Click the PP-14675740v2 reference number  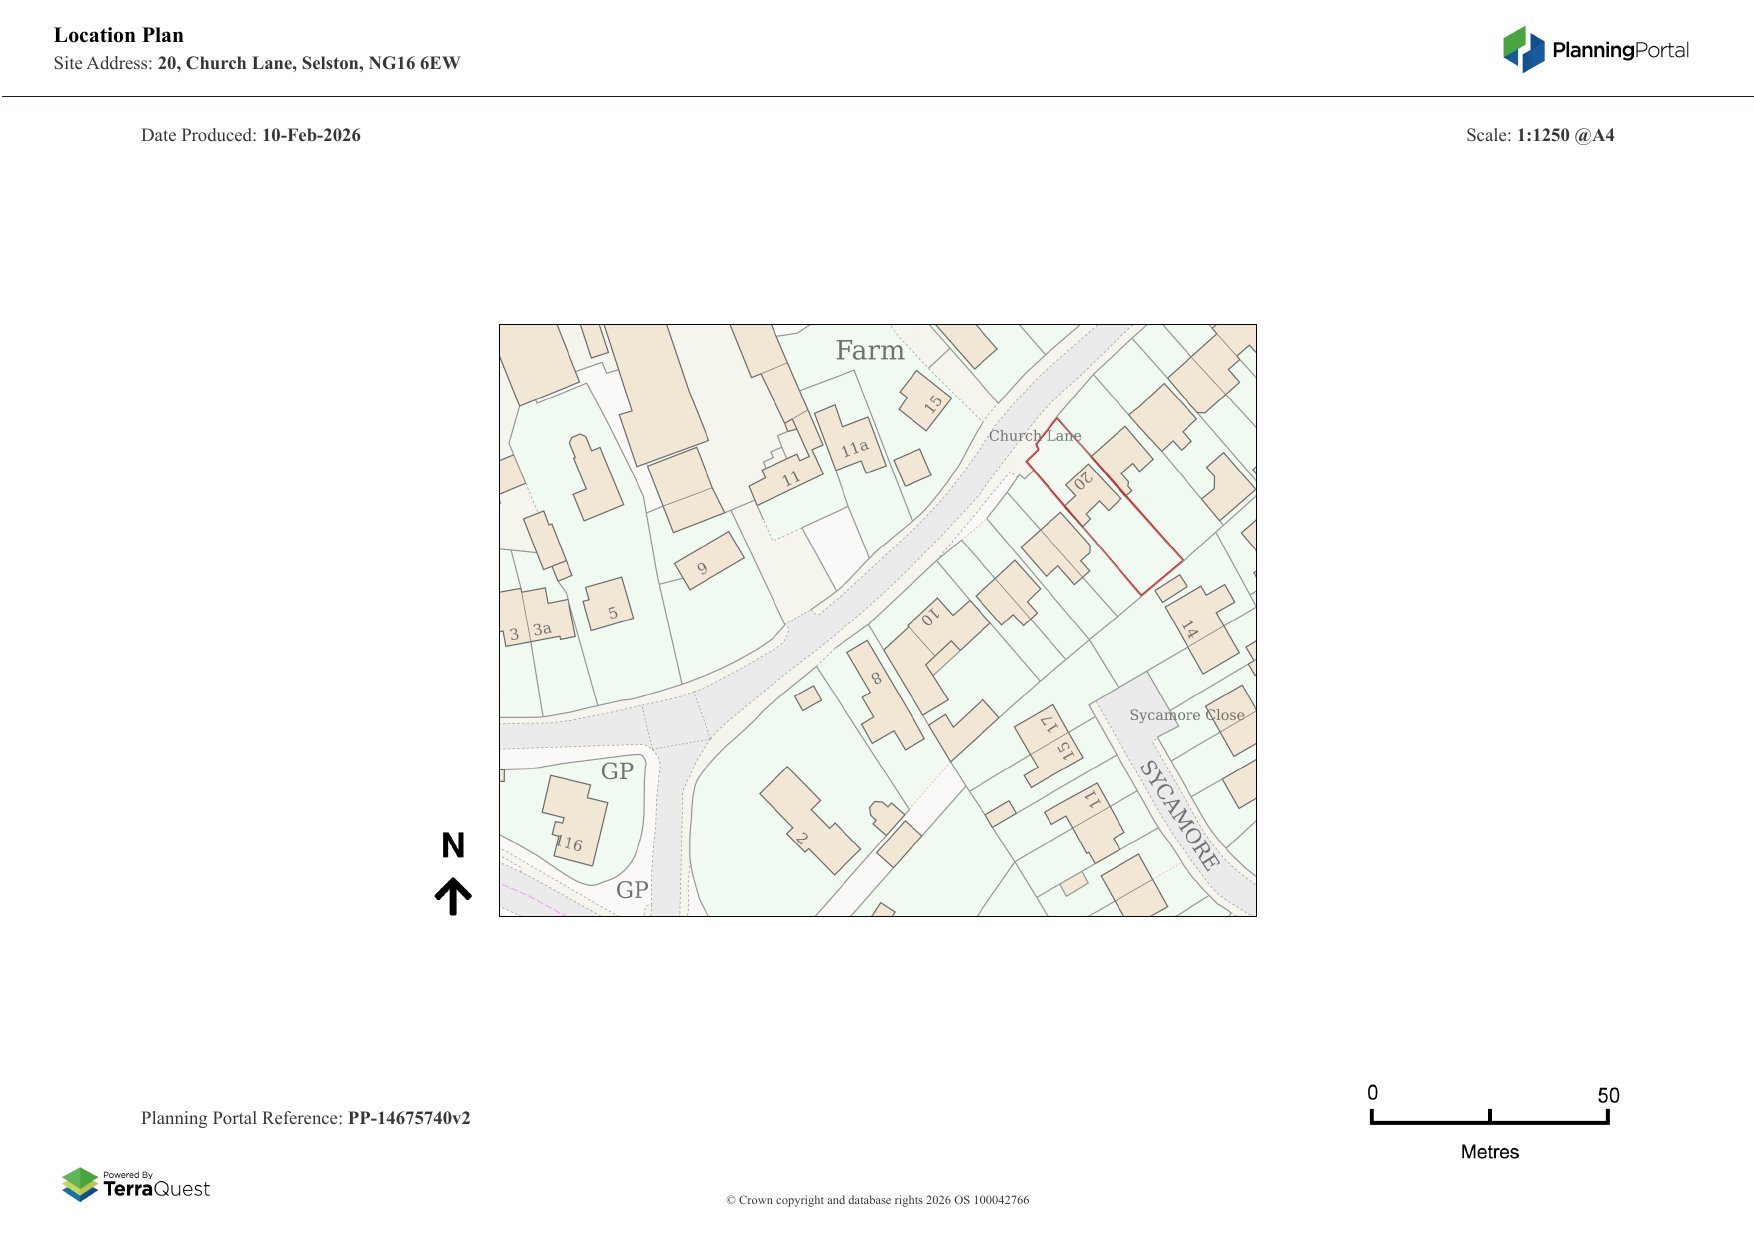408,1118
